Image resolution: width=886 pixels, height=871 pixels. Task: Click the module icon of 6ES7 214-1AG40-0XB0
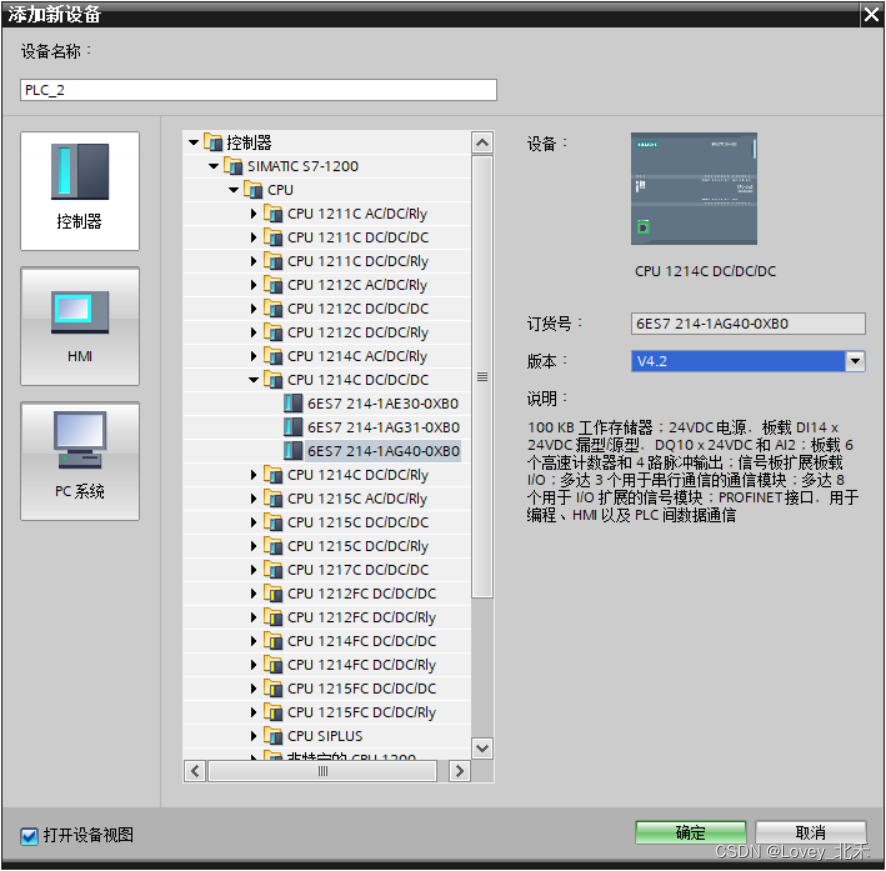tap(293, 451)
